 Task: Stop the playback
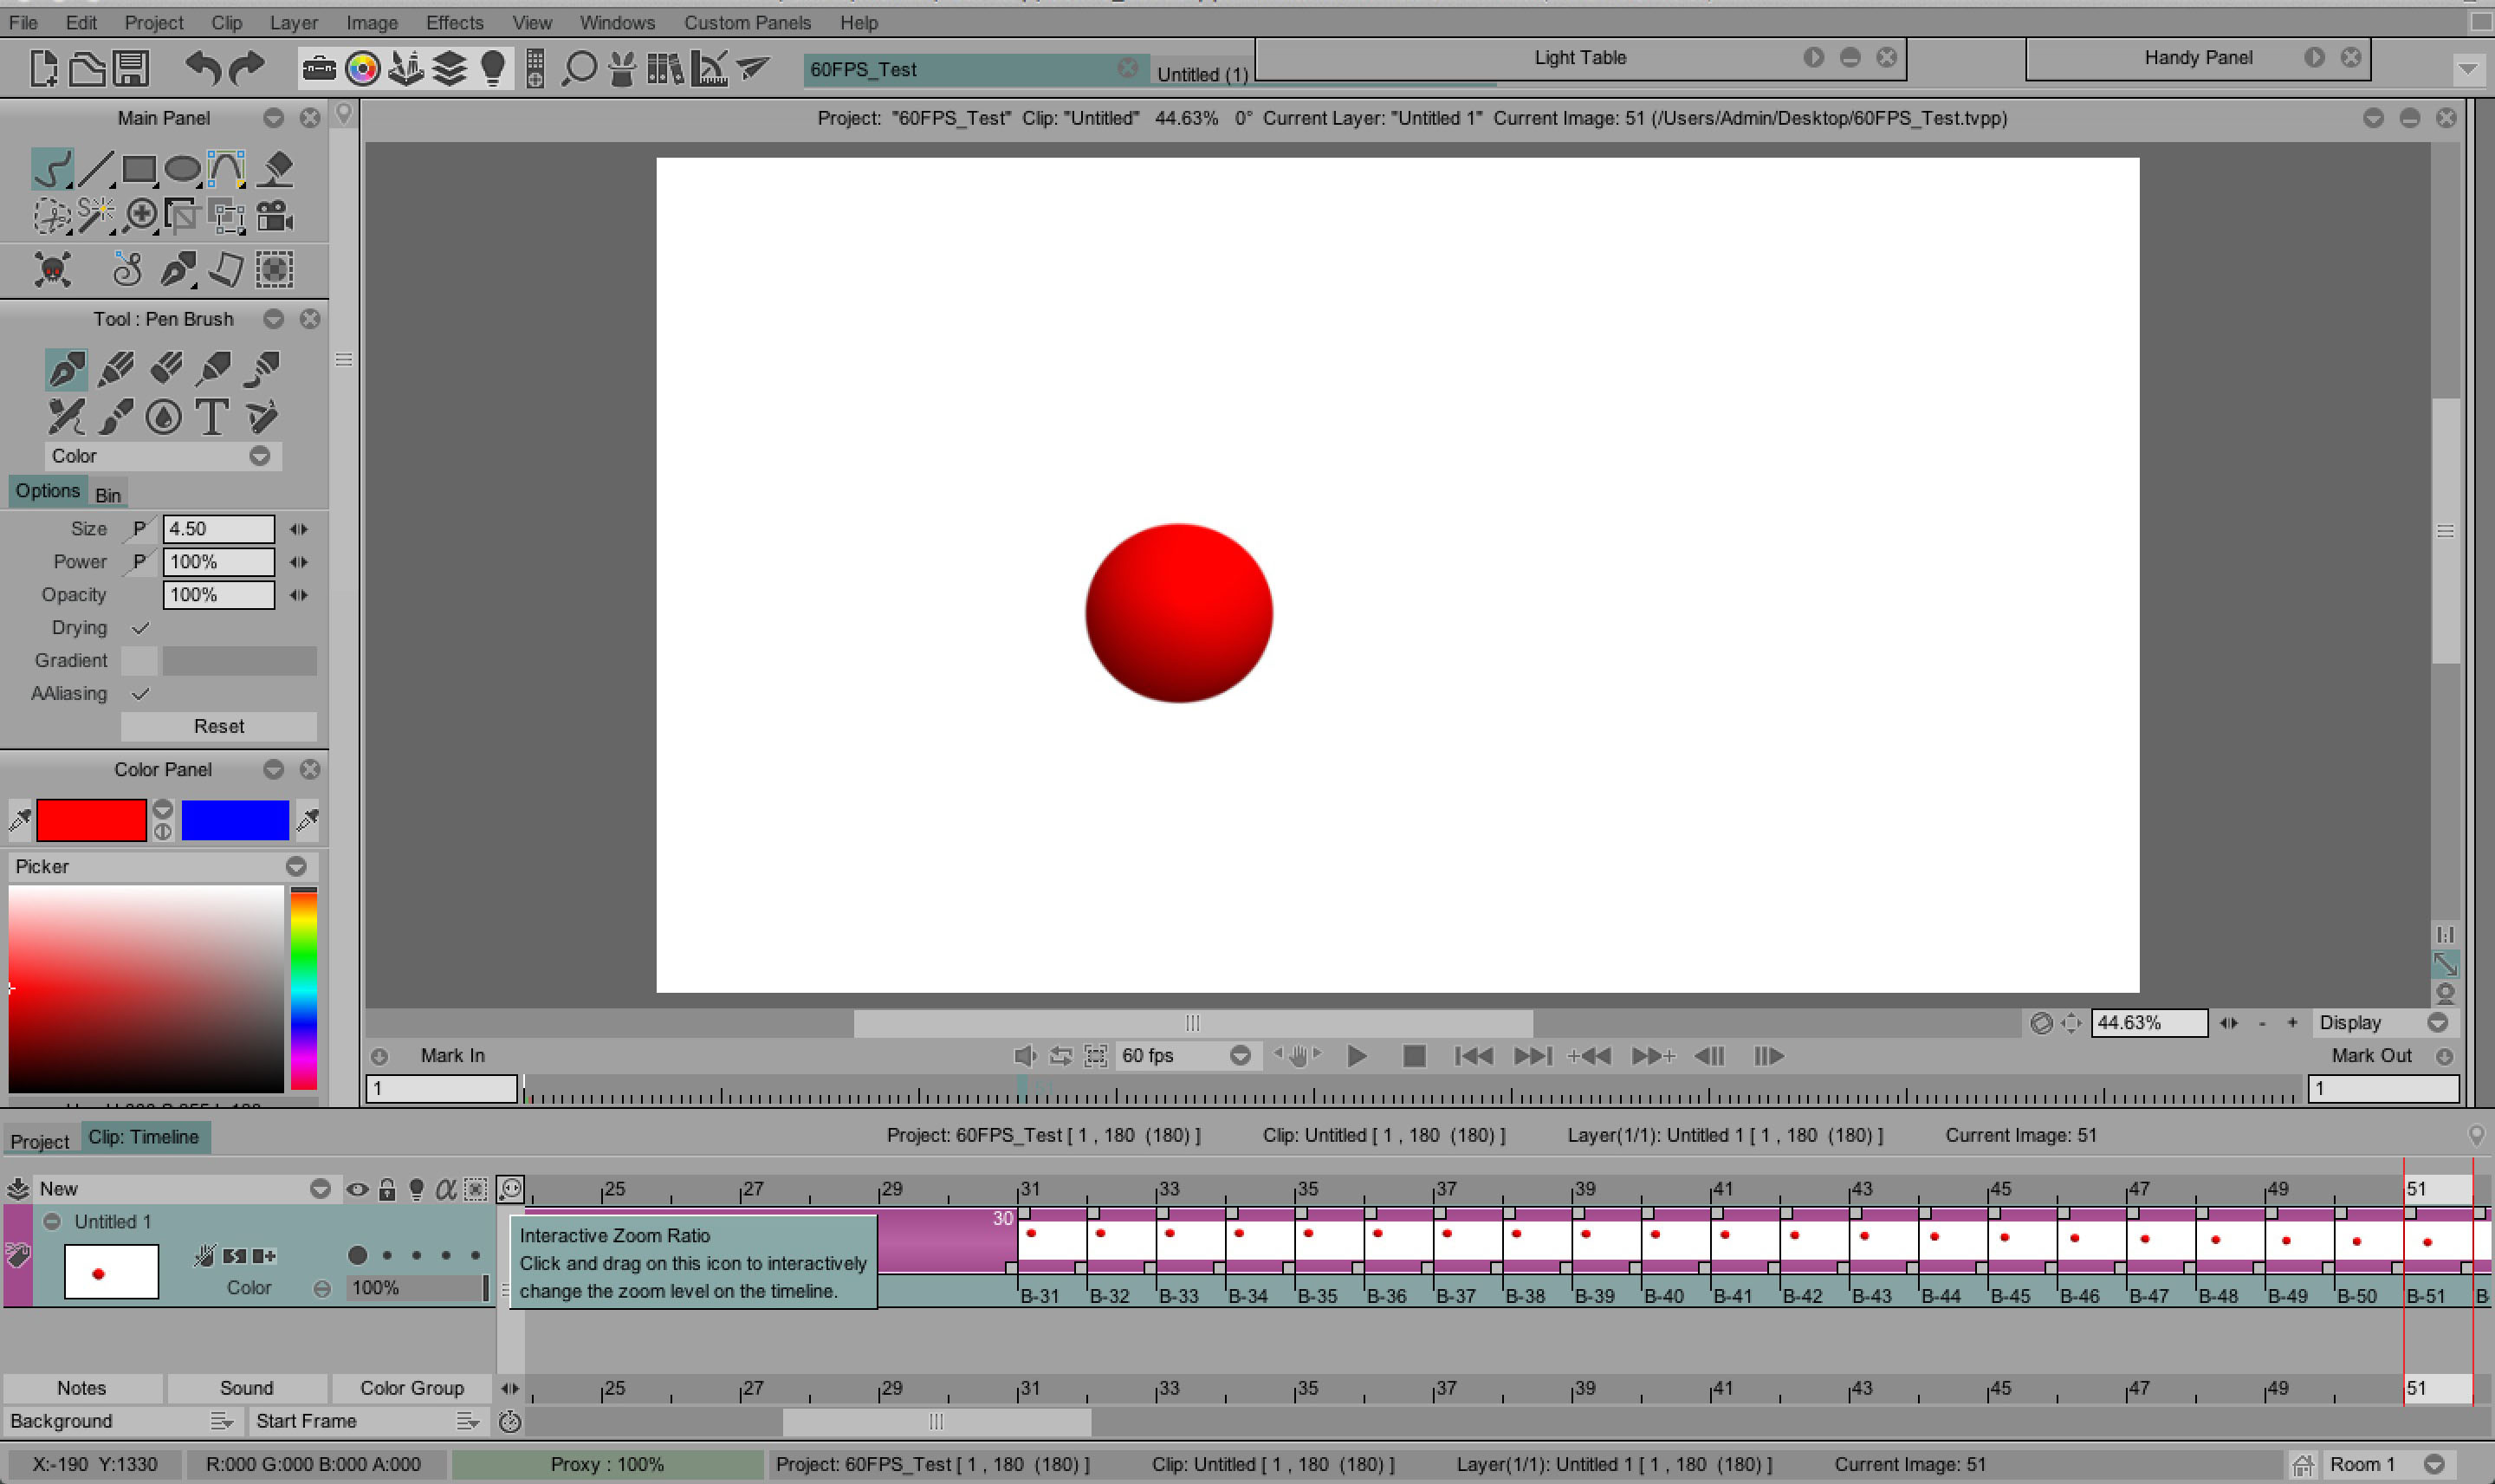tap(1413, 1056)
